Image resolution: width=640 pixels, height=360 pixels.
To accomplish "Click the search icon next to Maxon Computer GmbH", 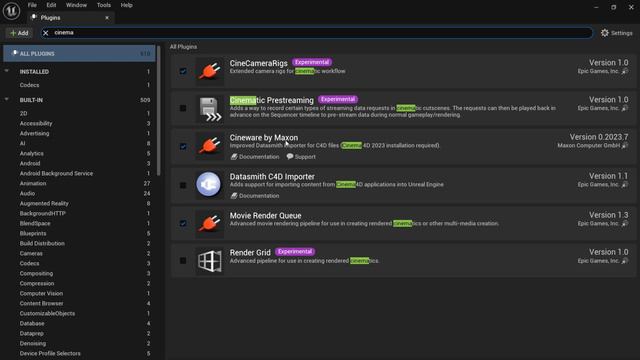I will pos(624,146).
